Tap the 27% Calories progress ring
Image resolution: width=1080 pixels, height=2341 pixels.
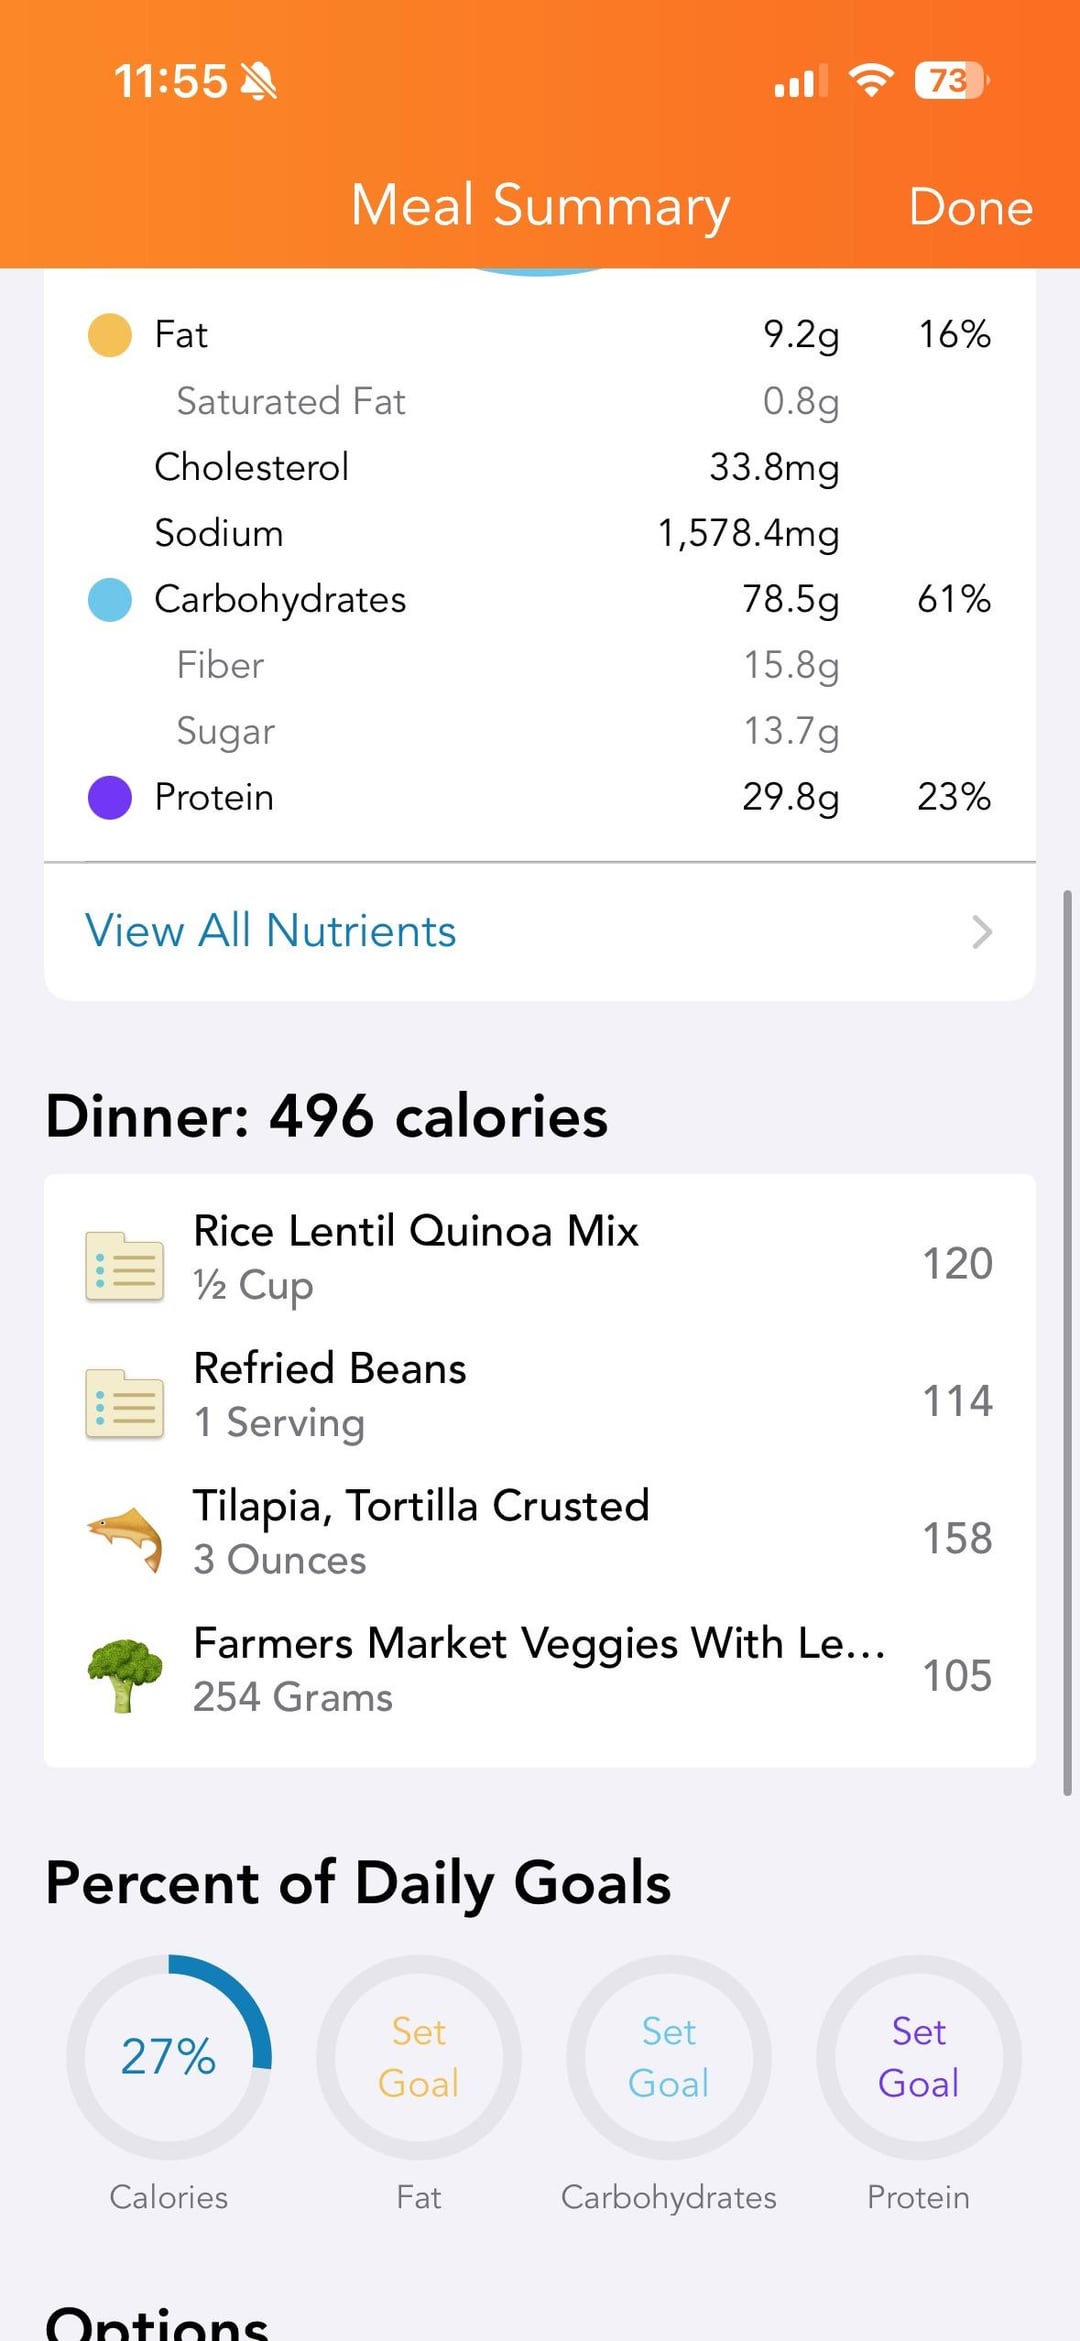[x=169, y=2057]
